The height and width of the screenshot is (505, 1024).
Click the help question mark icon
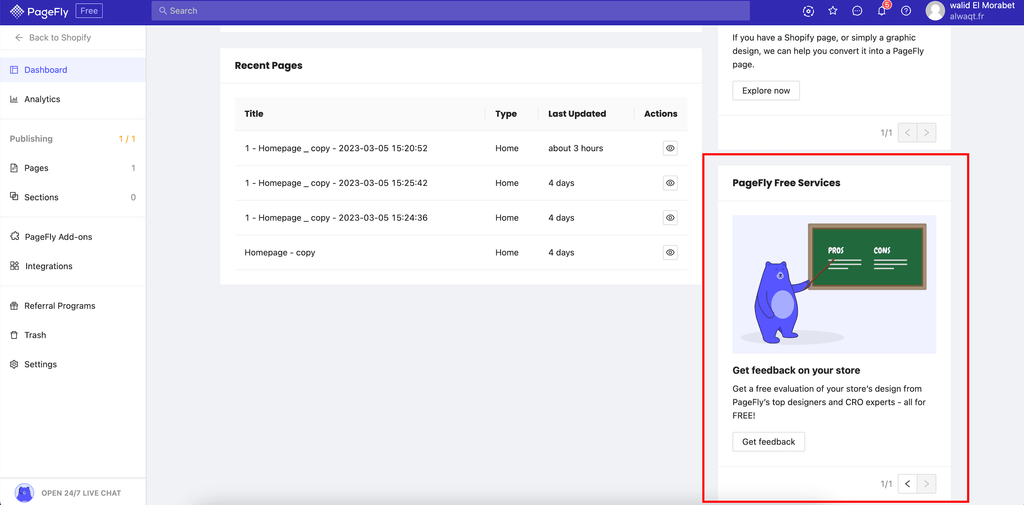point(906,11)
